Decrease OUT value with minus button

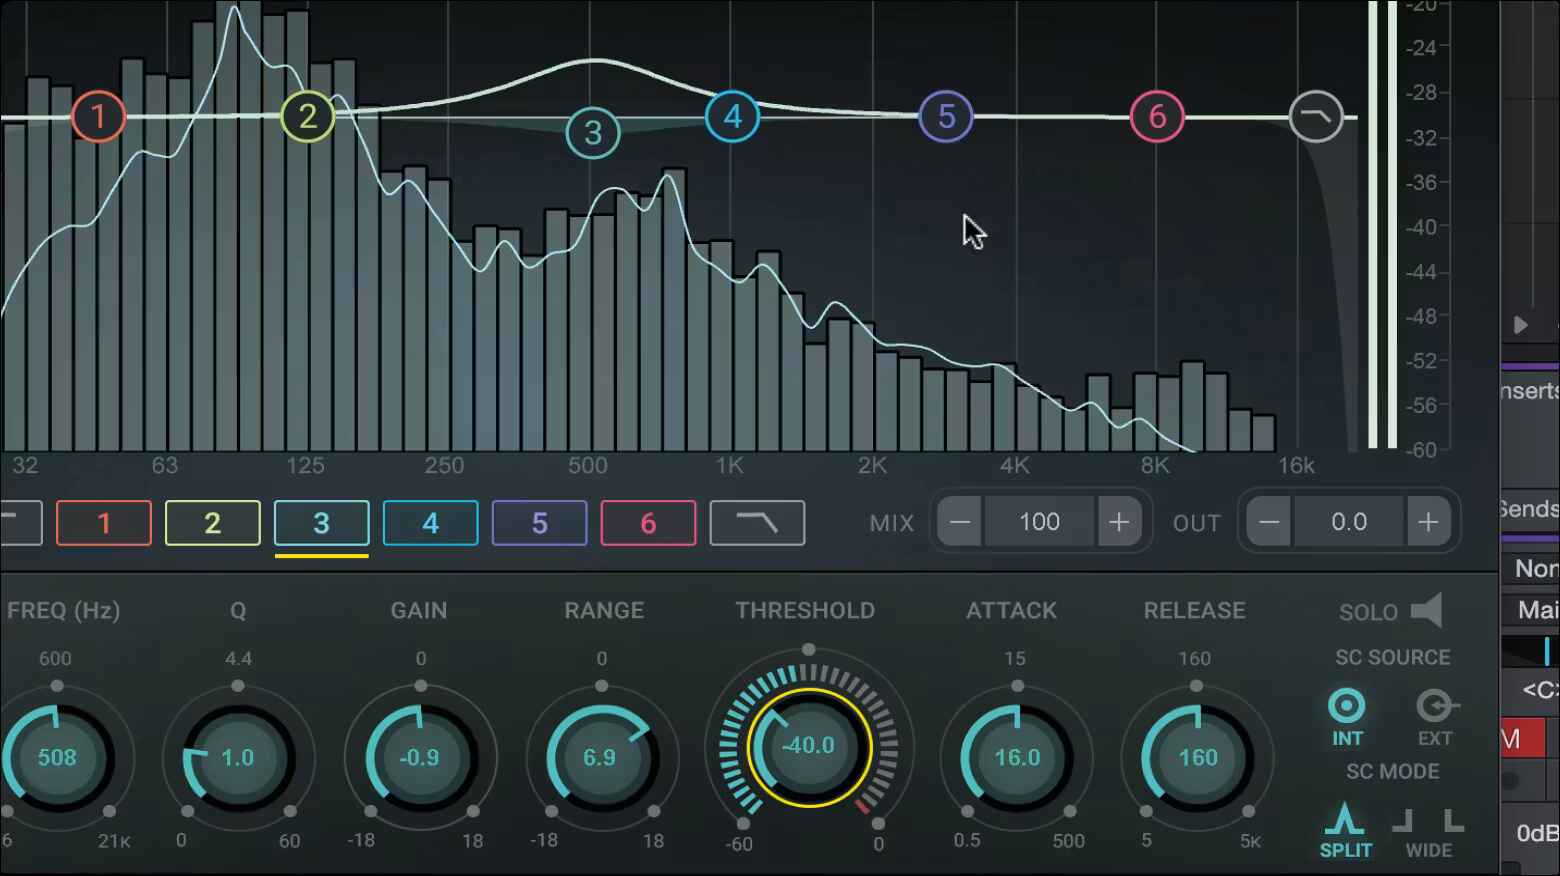click(1269, 522)
